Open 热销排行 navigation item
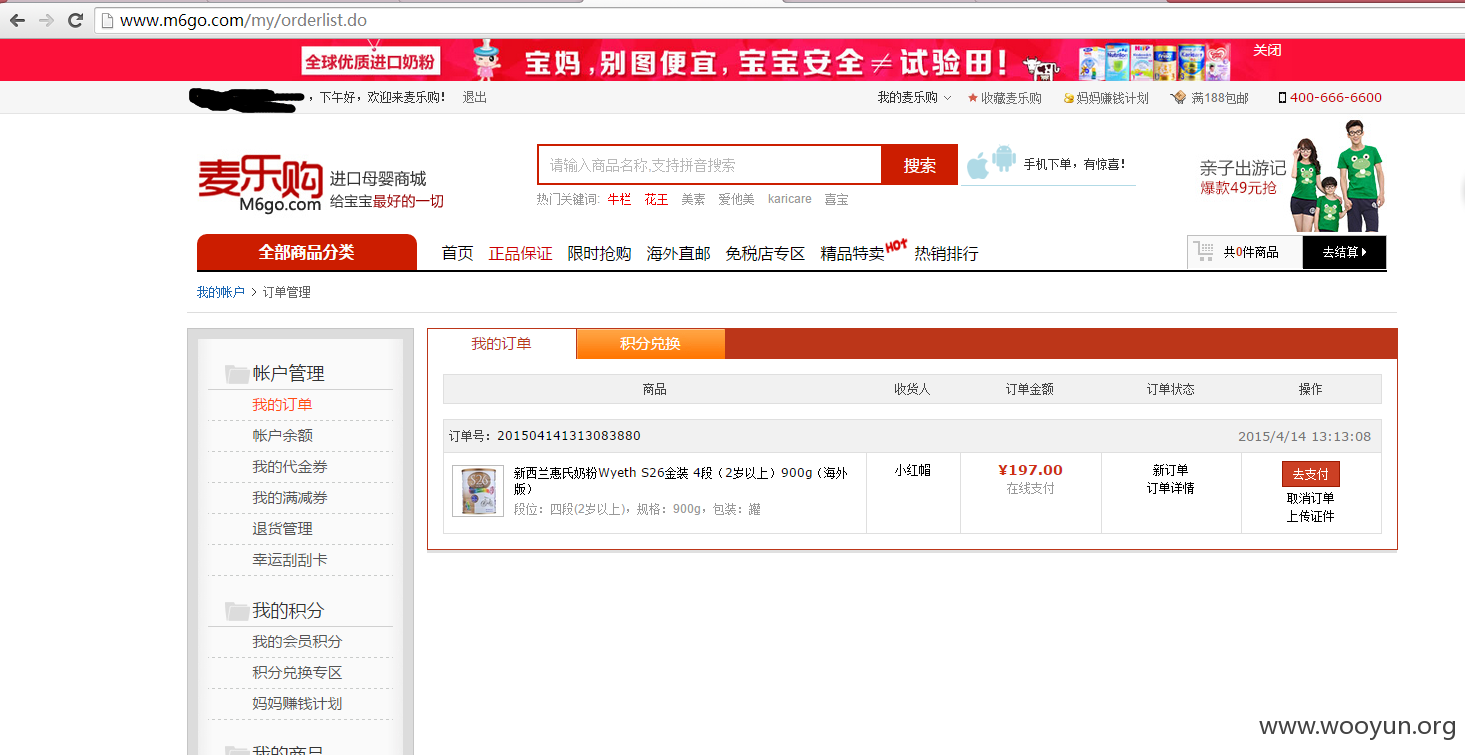1465x755 pixels. (x=946, y=254)
